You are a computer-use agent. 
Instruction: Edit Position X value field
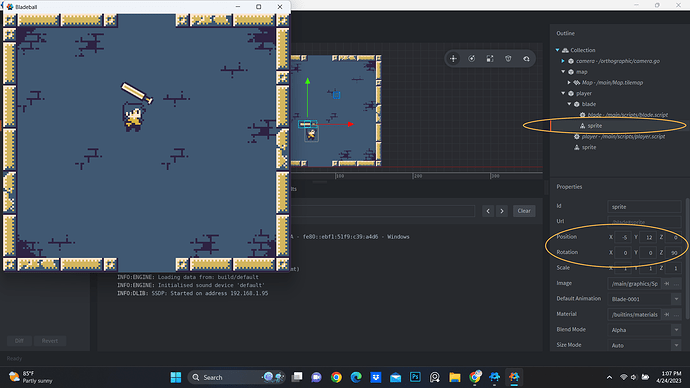(623, 238)
